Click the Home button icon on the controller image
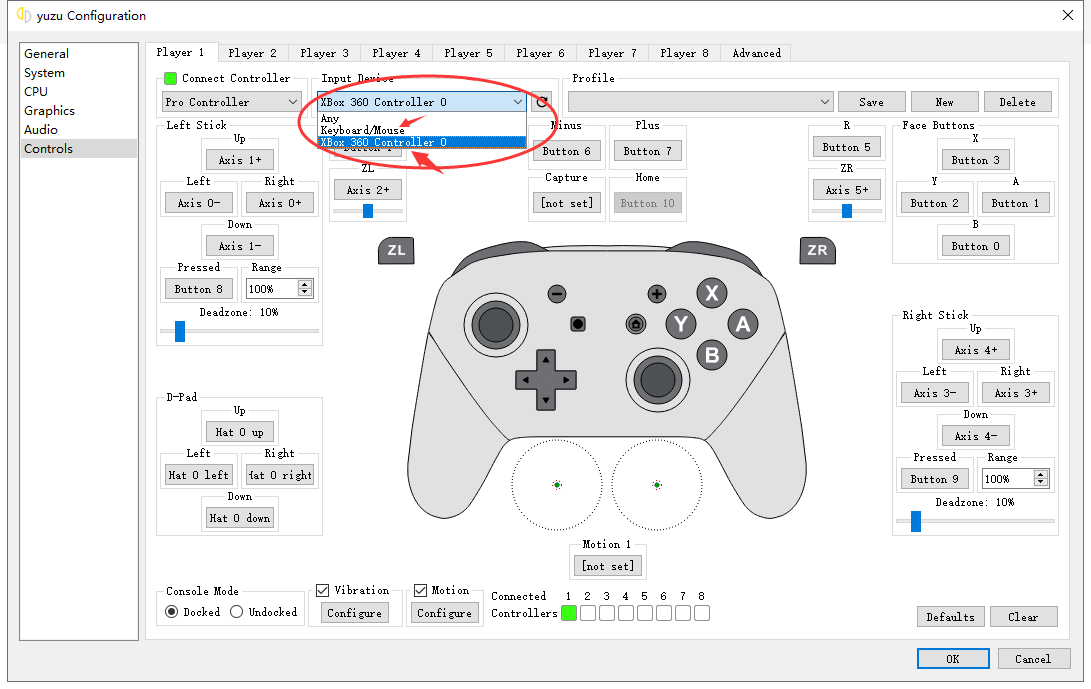 (x=635, y=324)
